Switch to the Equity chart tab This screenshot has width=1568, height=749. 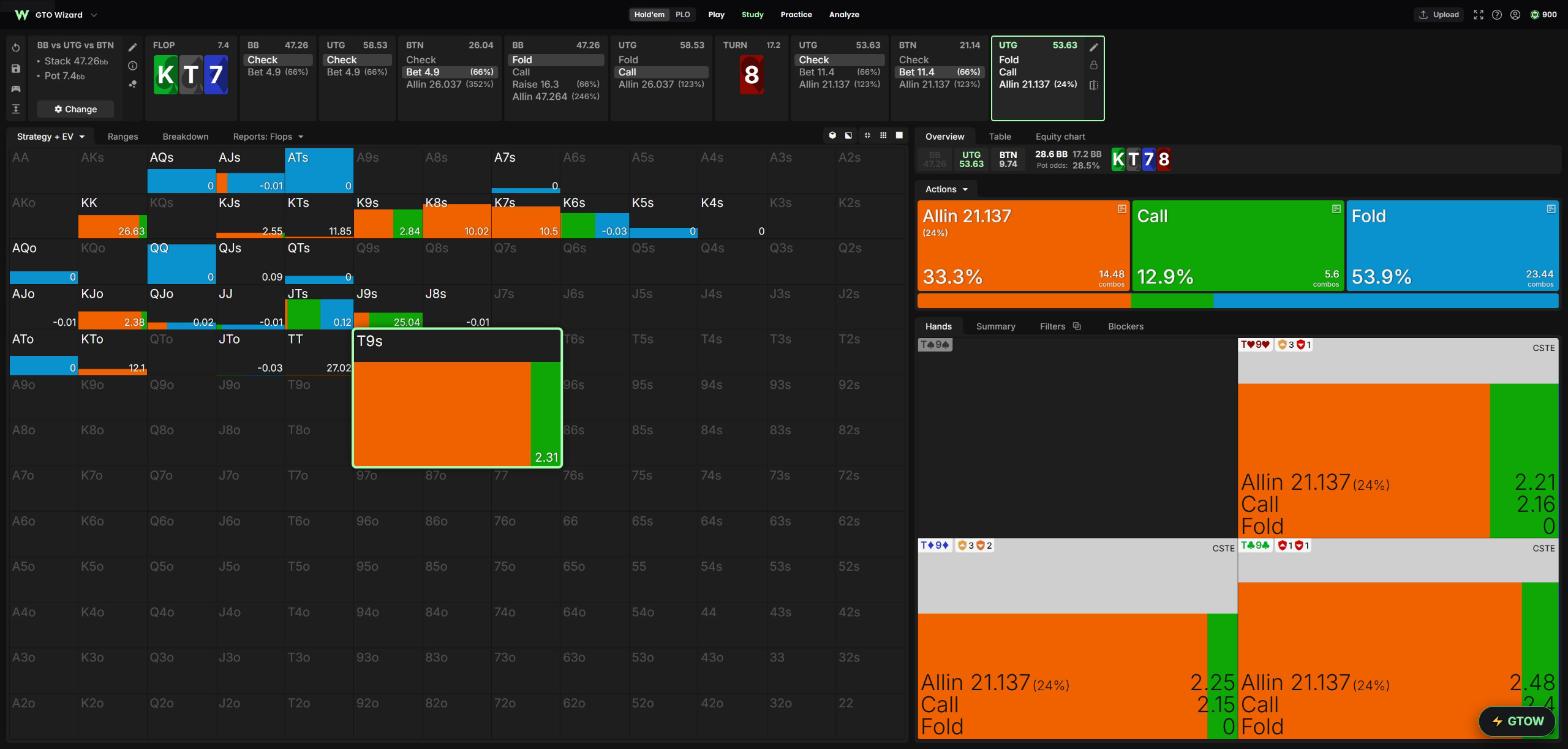coord(1060,136)
